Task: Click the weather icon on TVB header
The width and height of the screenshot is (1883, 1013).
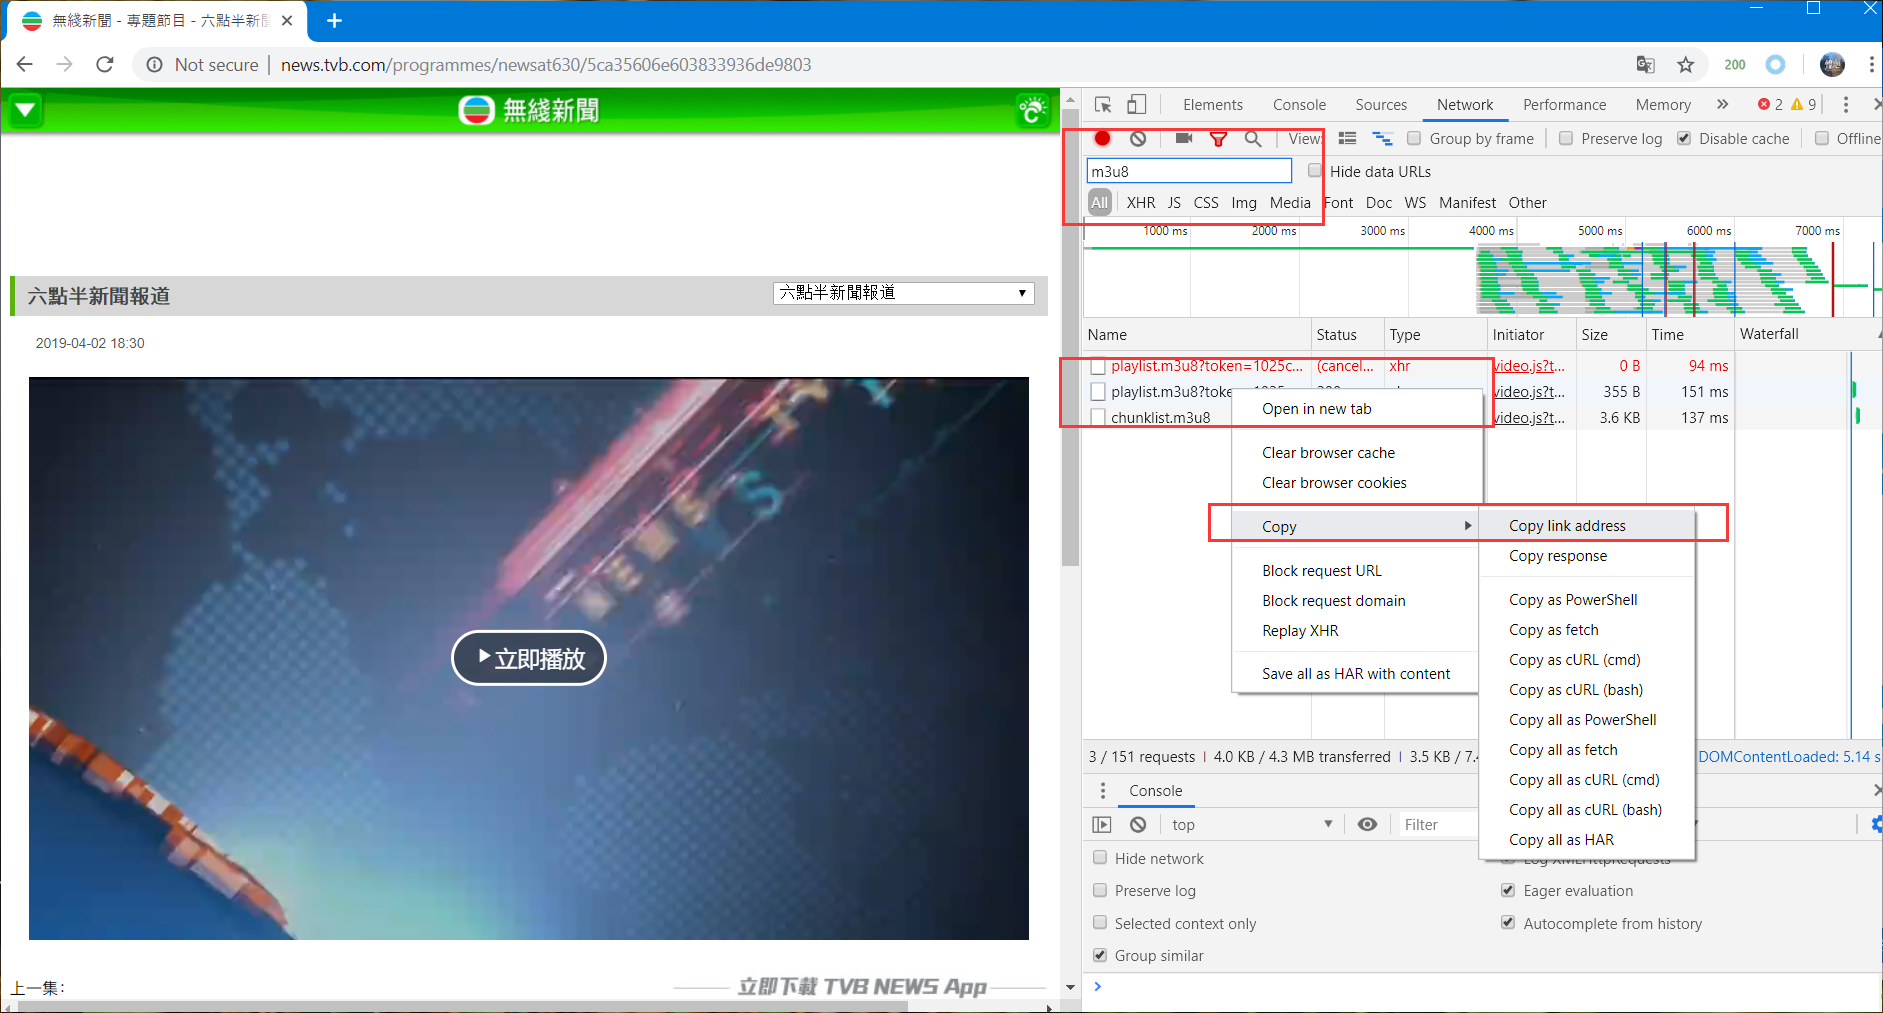Action: tap(1032, 110)
